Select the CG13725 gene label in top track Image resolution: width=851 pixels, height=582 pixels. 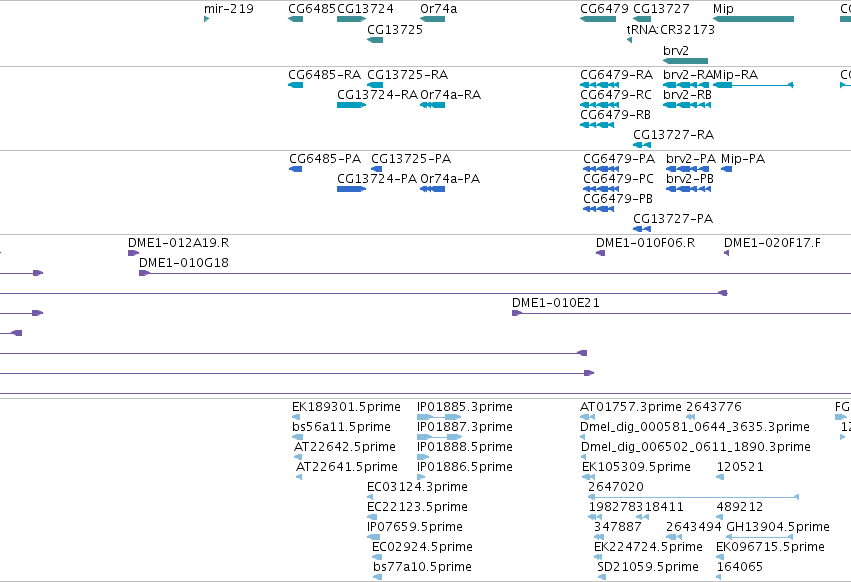395,29
